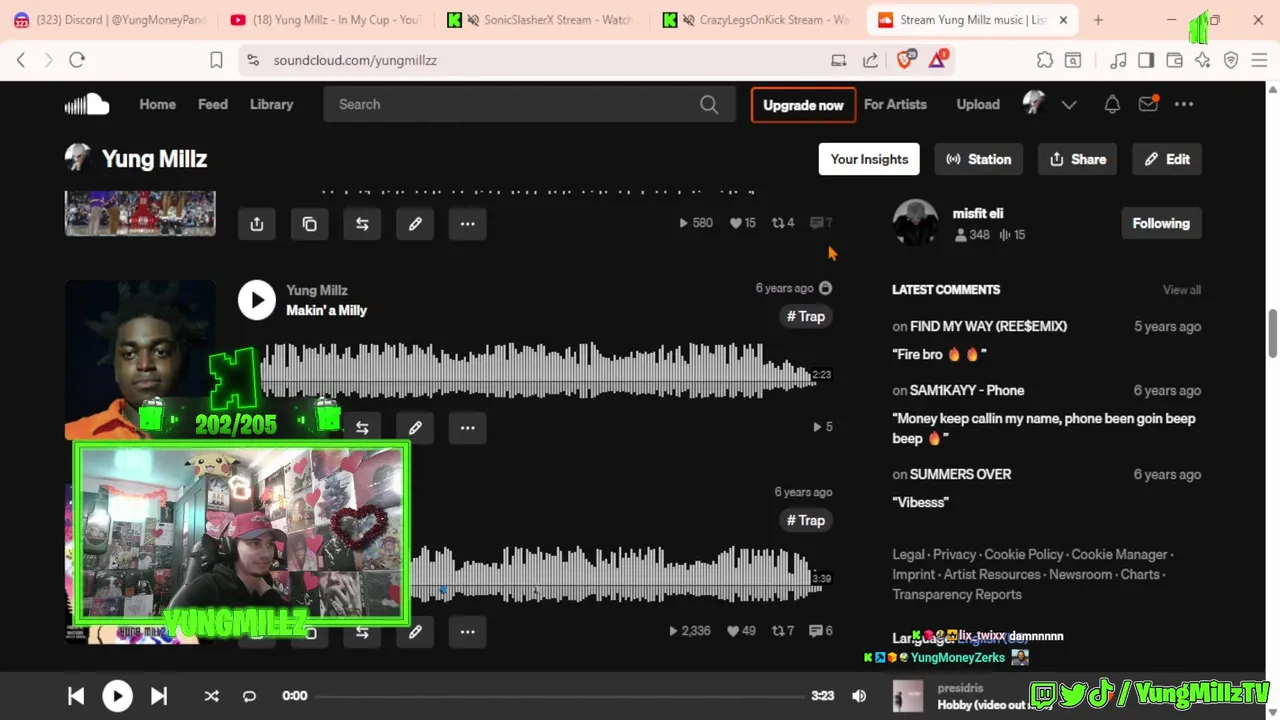Click the Brave Shields lion icon

click(x=905, y=60)
